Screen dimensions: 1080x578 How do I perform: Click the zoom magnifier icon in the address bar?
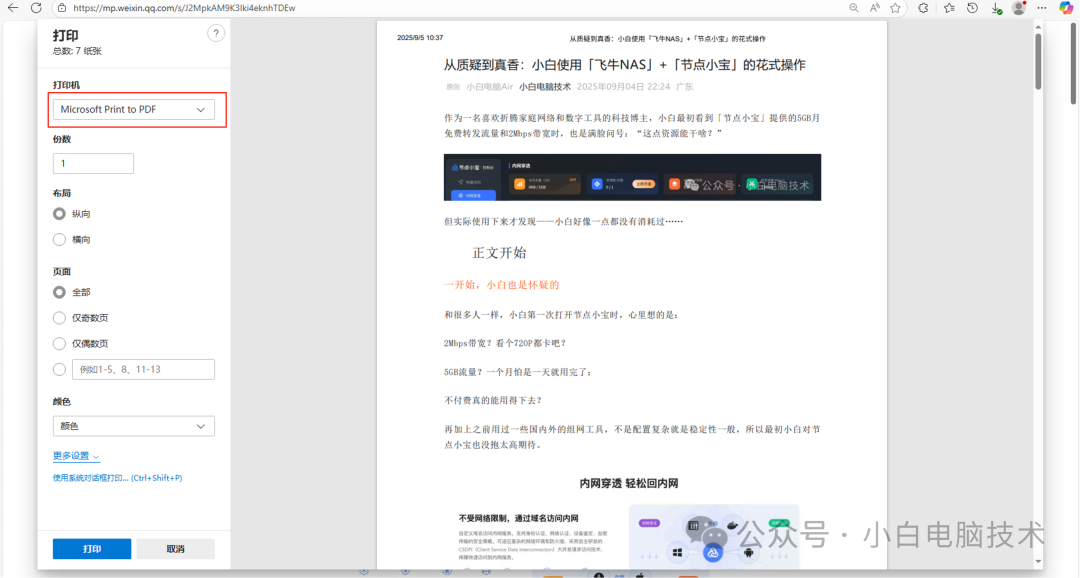pyautogui.click(x=853, y=8)
